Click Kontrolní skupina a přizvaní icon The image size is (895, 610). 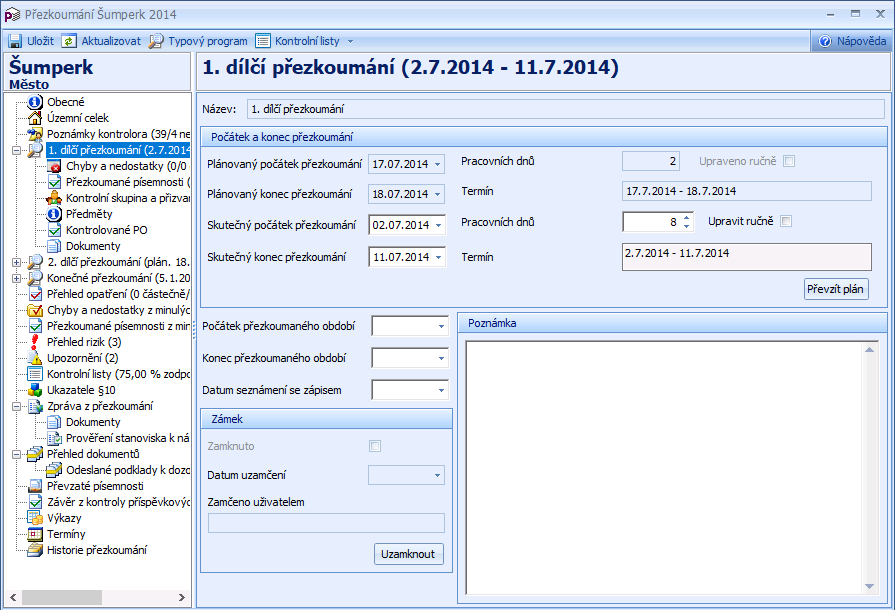(54, 198)
